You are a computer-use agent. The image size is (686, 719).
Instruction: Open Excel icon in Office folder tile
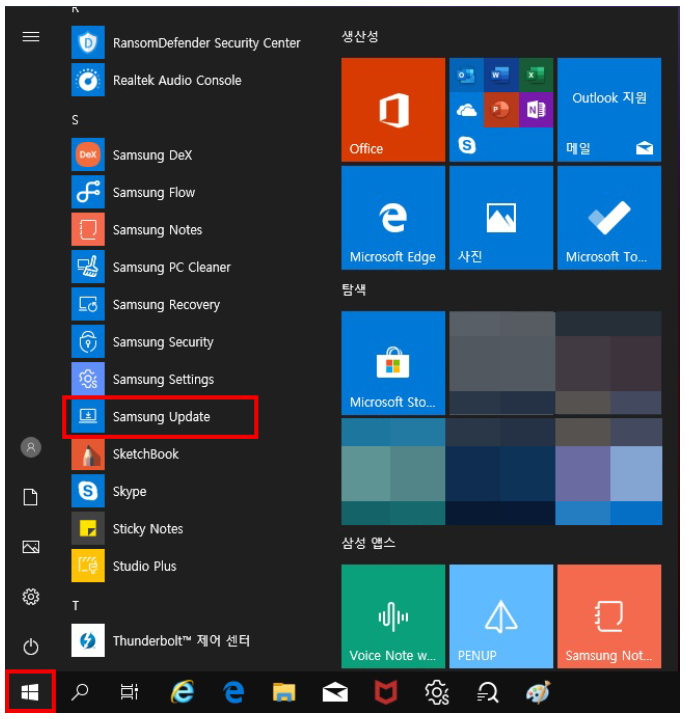(536, 75)
